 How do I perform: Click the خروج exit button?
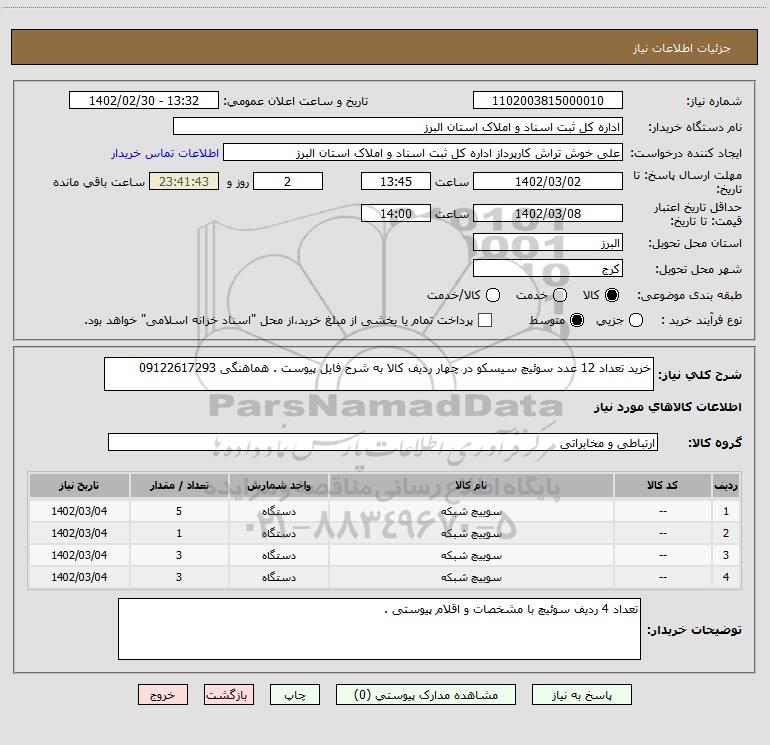(x=163, y=695)
